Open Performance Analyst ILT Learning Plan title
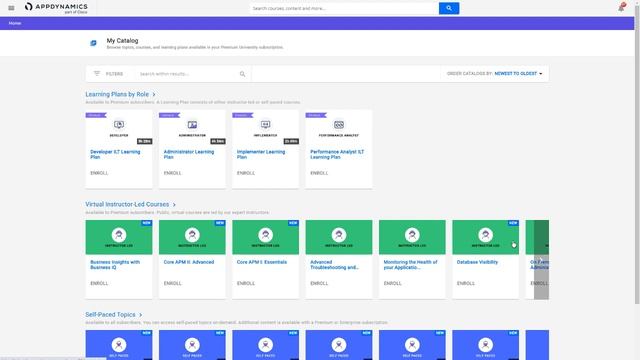 tap(337, 154)
